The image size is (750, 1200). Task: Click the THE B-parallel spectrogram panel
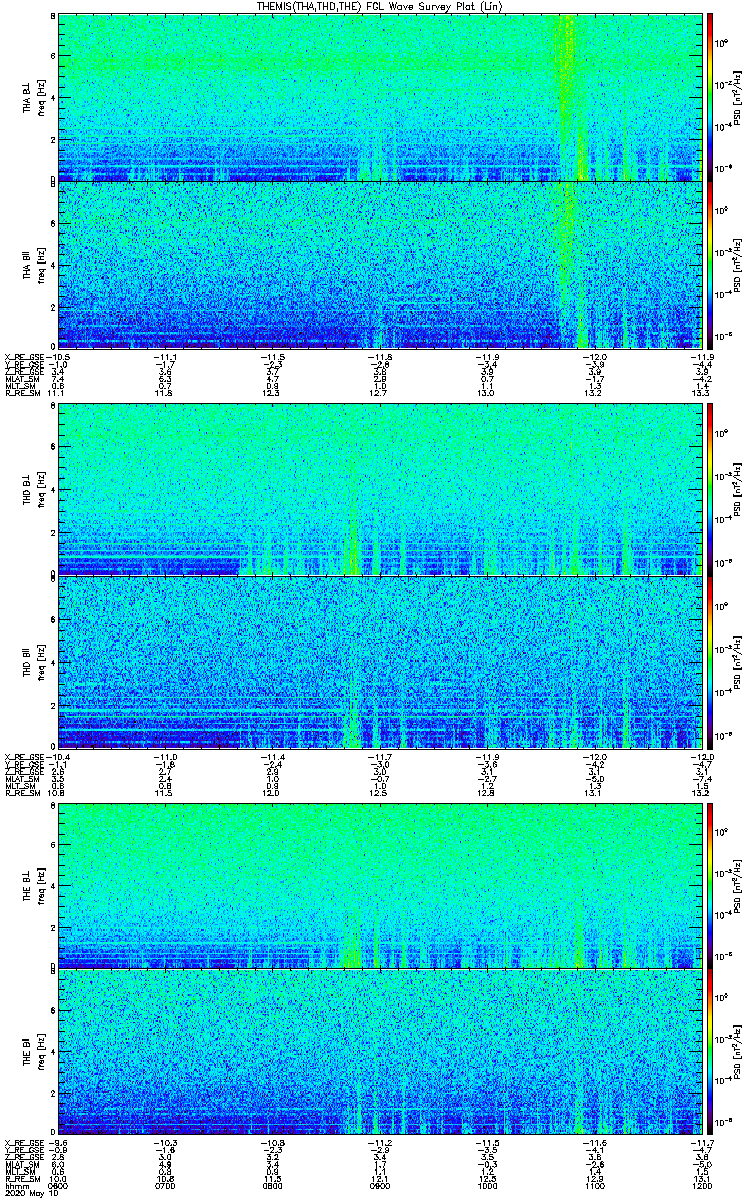point(378,1052)
